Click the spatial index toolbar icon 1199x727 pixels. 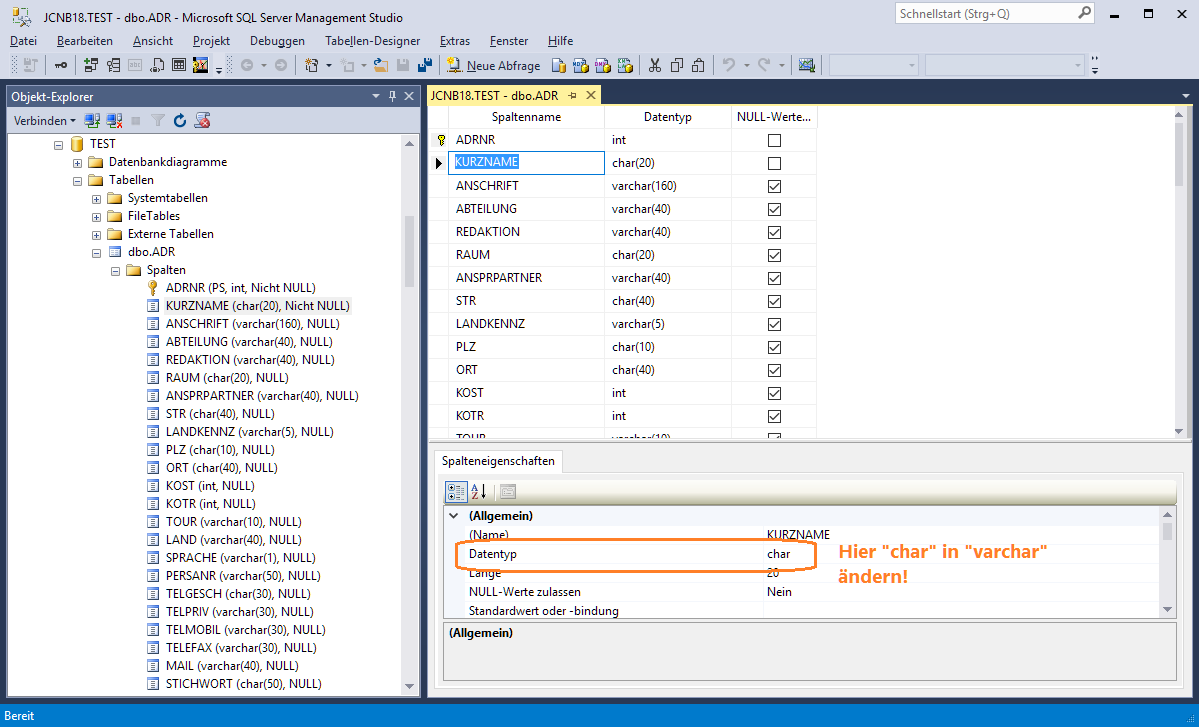200,65
